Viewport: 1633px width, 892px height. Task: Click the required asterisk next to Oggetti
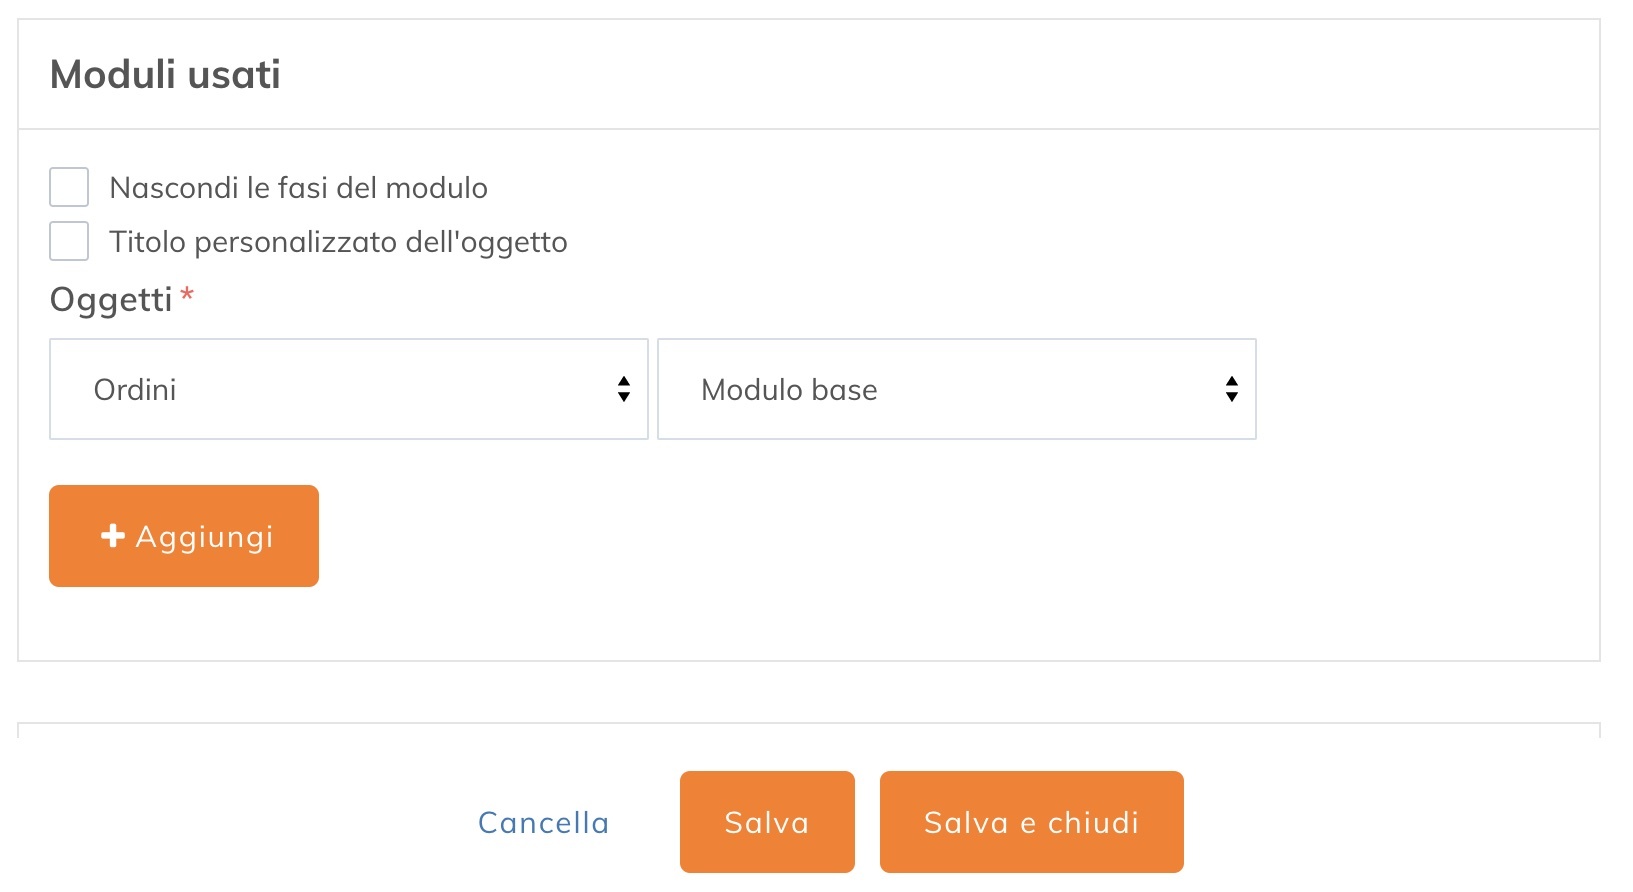tap(188, 295)
